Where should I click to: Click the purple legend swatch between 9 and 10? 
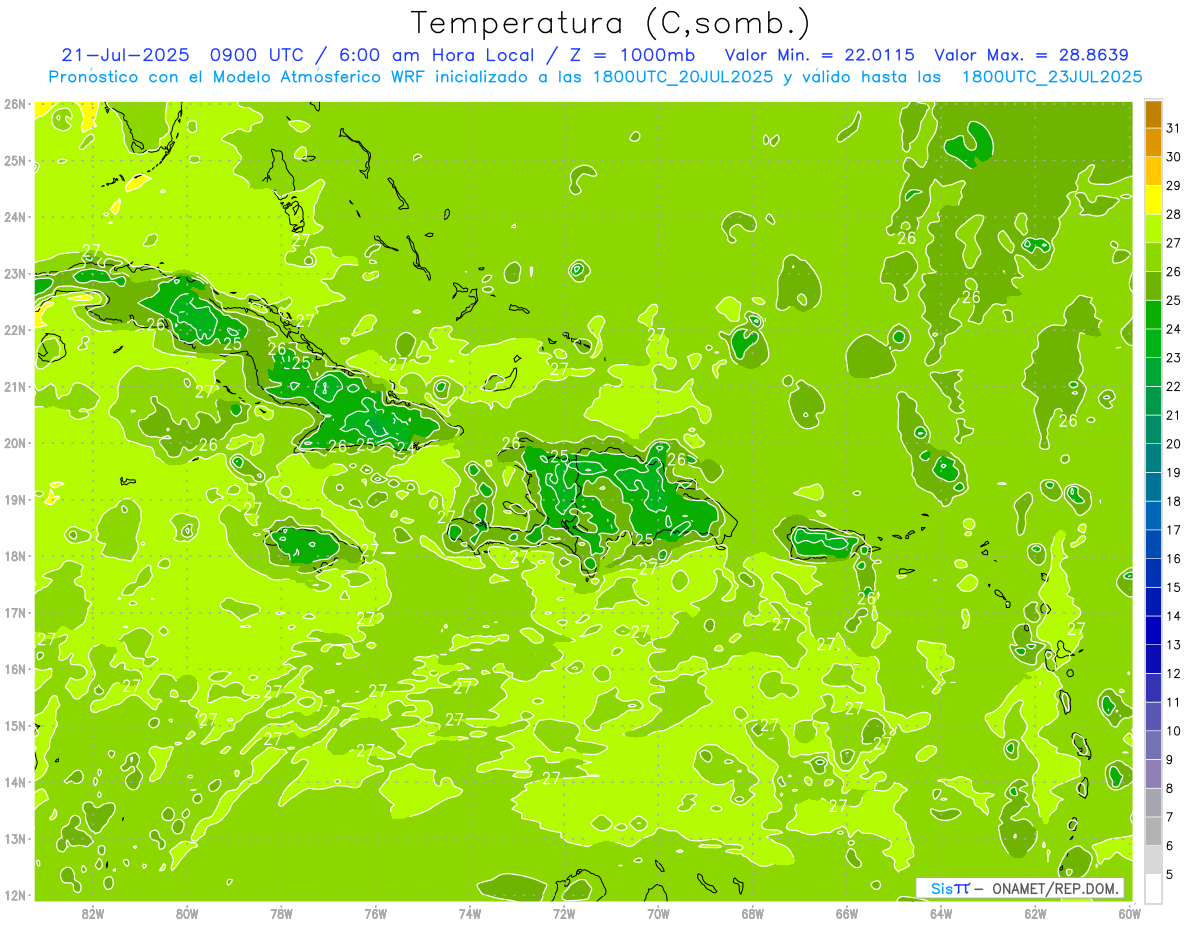pos(1153,744)
